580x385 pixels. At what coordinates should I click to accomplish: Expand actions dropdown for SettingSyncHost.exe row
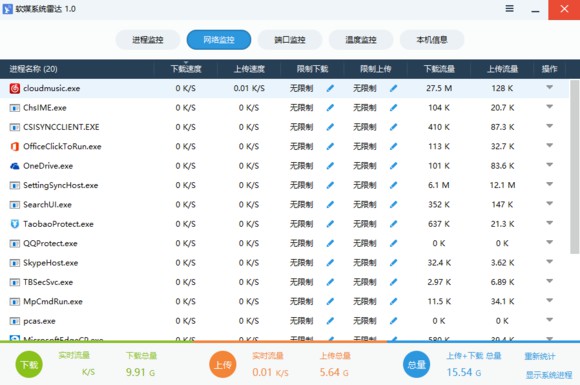coord(550,184)
